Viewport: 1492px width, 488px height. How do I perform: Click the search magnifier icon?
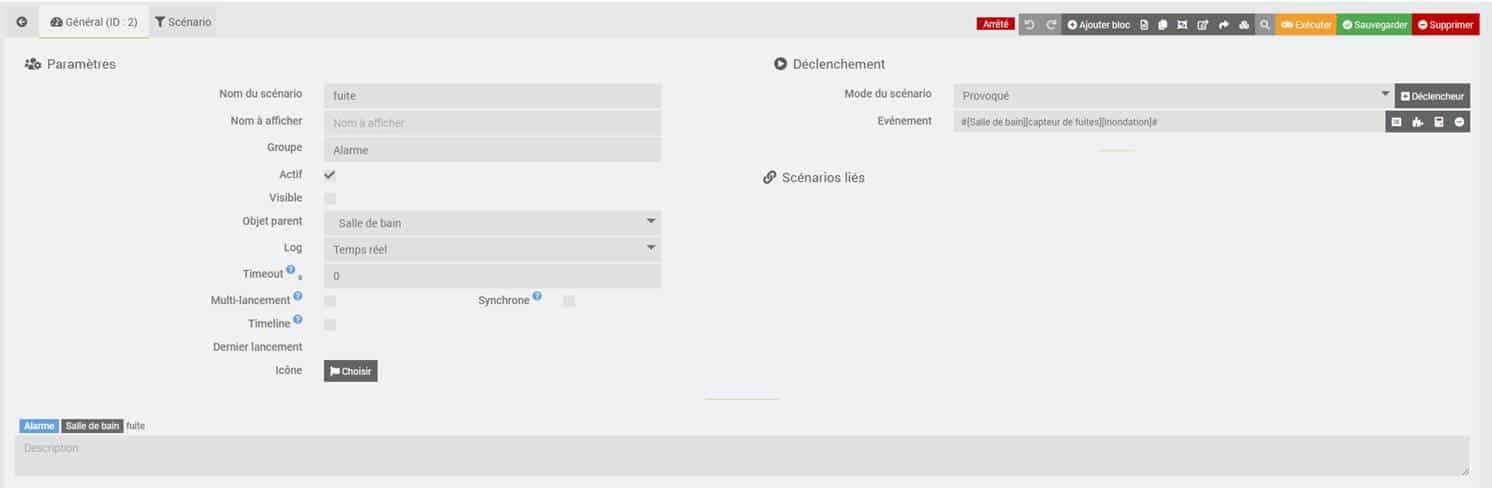(x=1265, y=24)
